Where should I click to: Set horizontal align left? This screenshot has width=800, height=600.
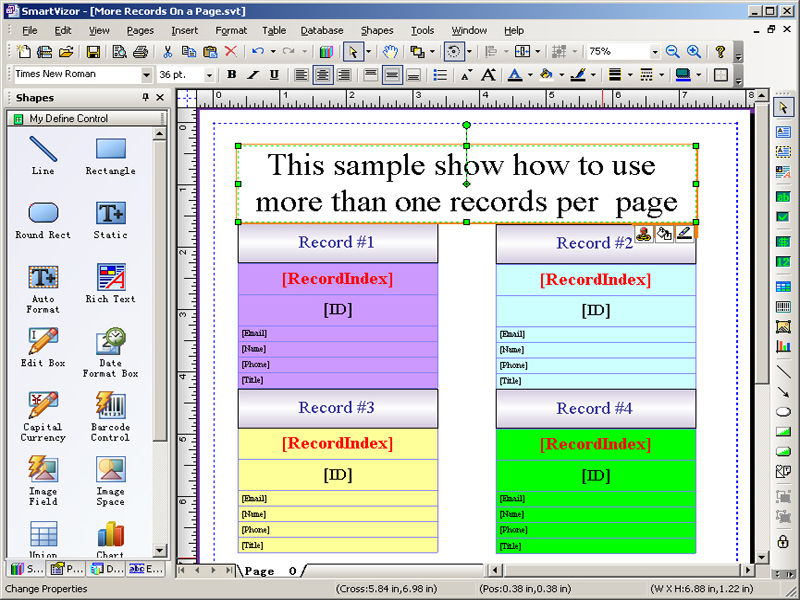pos(301,75)
